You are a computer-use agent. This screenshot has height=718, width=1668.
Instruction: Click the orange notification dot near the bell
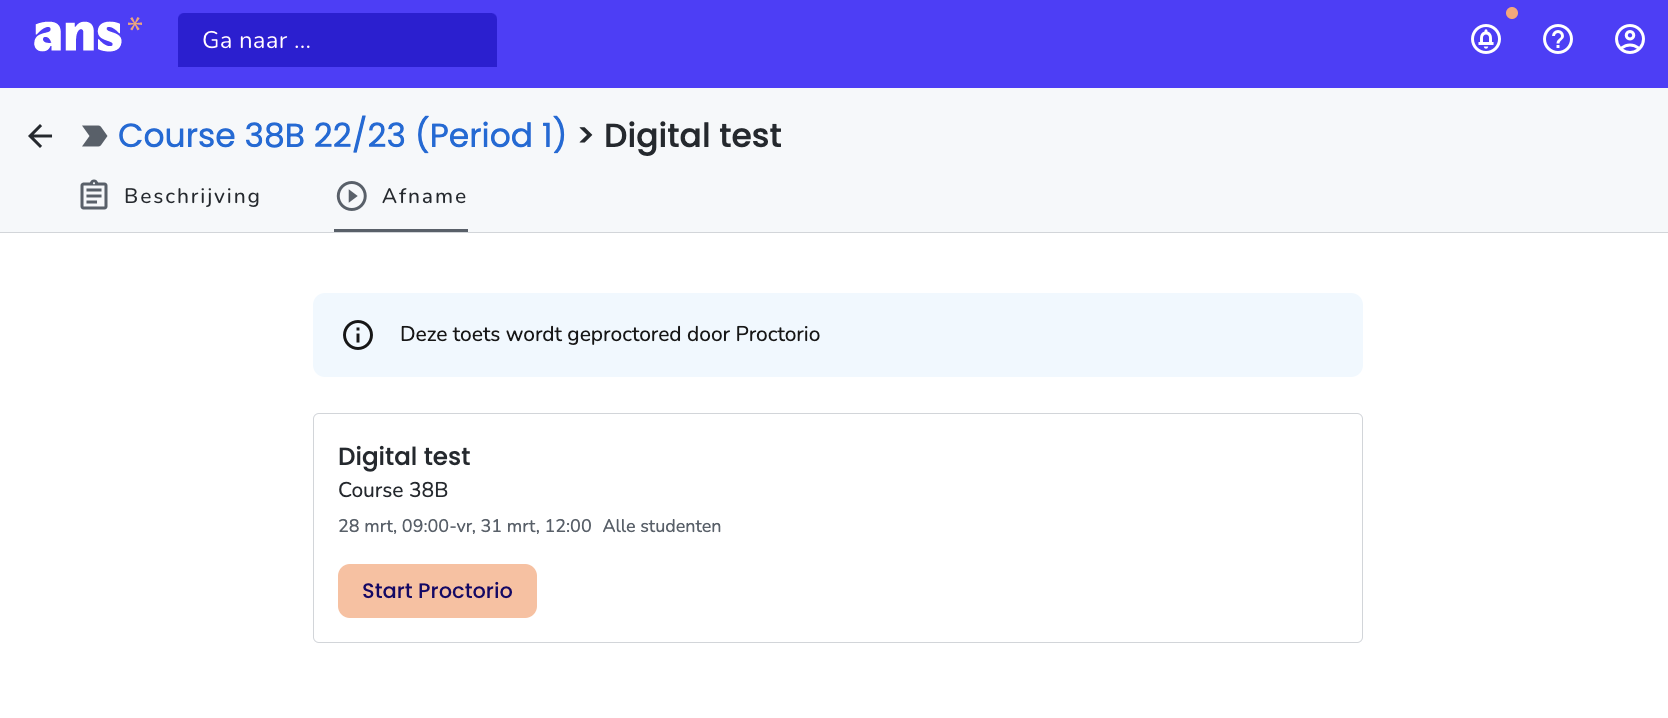tap(1511, 13)
